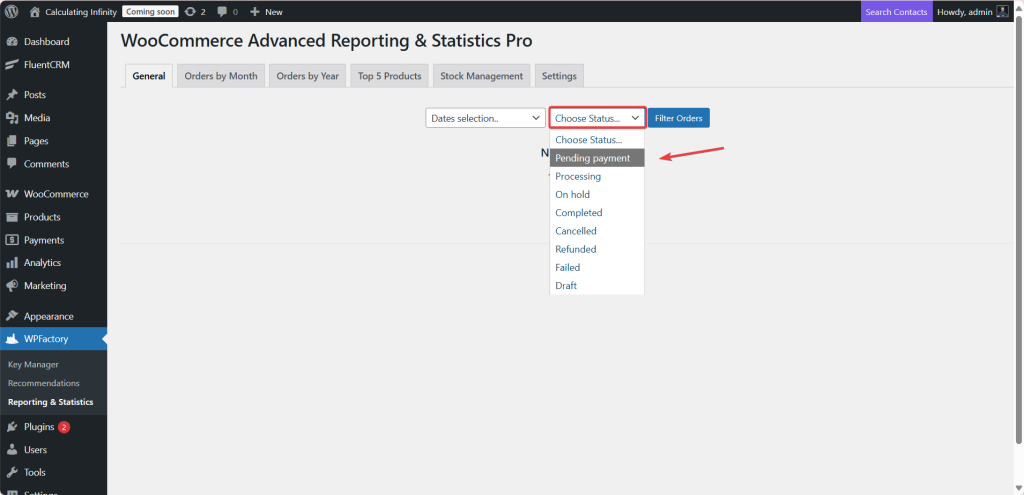1024x495 pixels.
Task: Switch to the Top 5 Products tab
Action: [x=390, y=76]
